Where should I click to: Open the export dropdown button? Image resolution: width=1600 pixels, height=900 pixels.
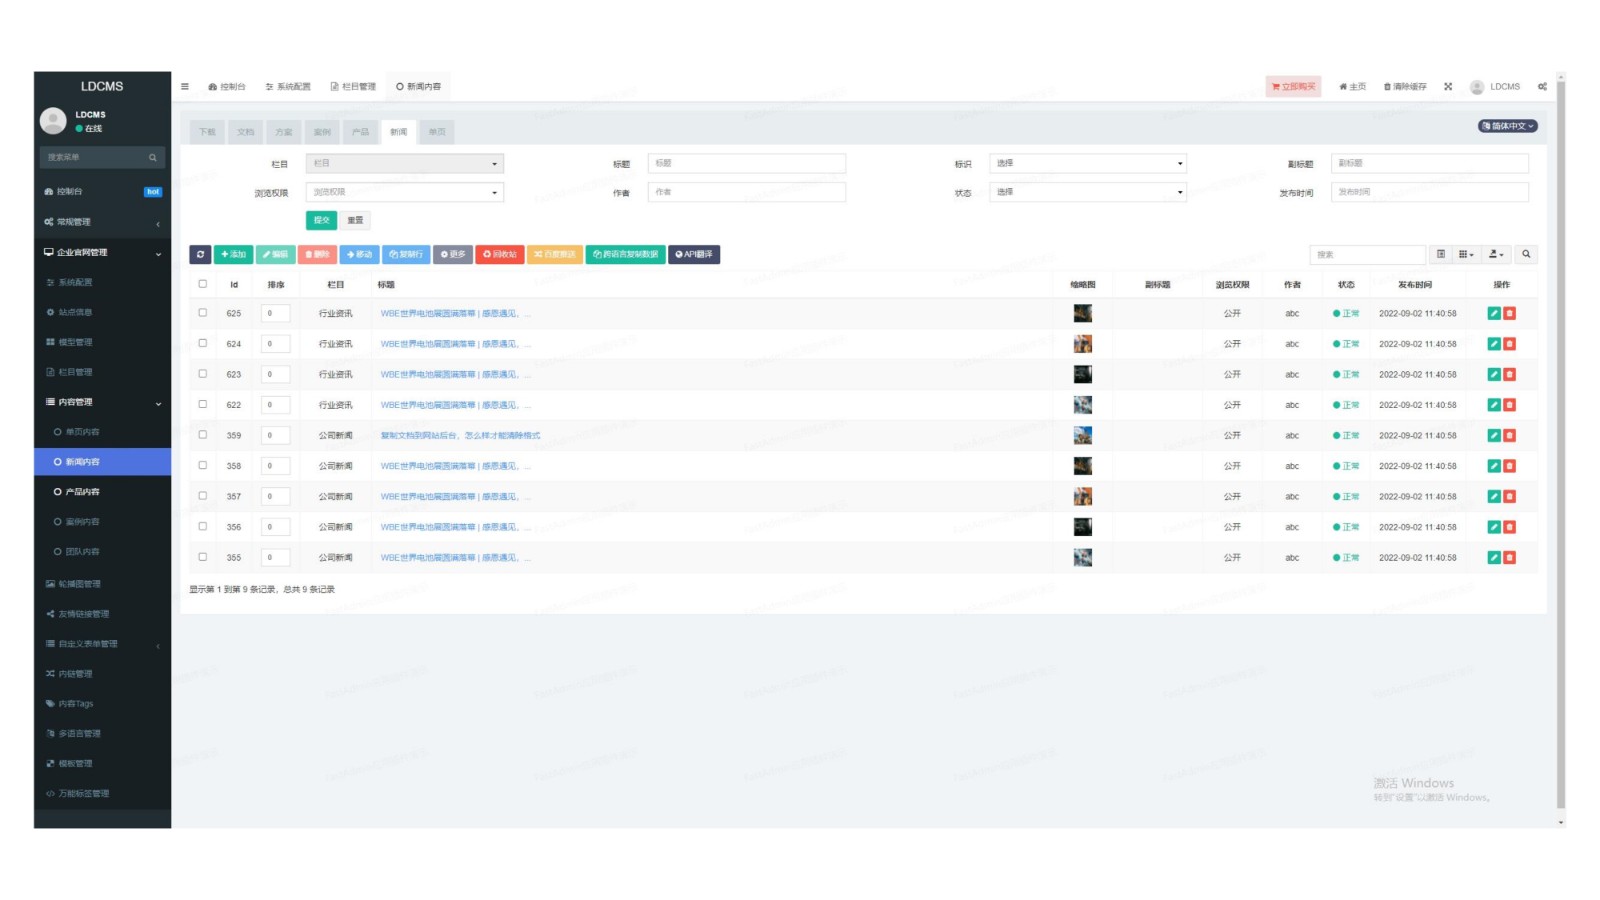(1496, 254)
